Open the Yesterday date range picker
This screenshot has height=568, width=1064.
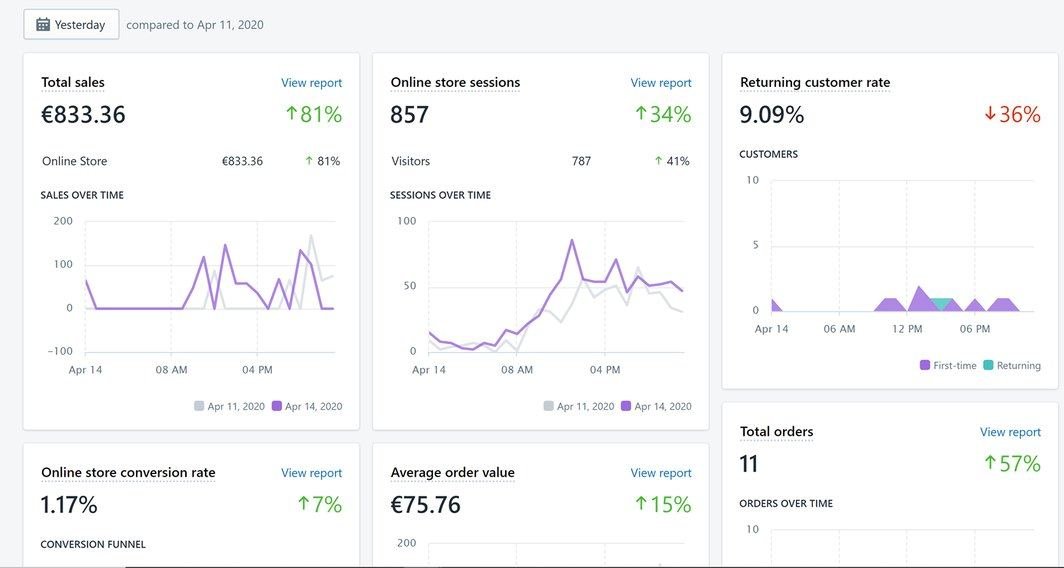point(71,24)
